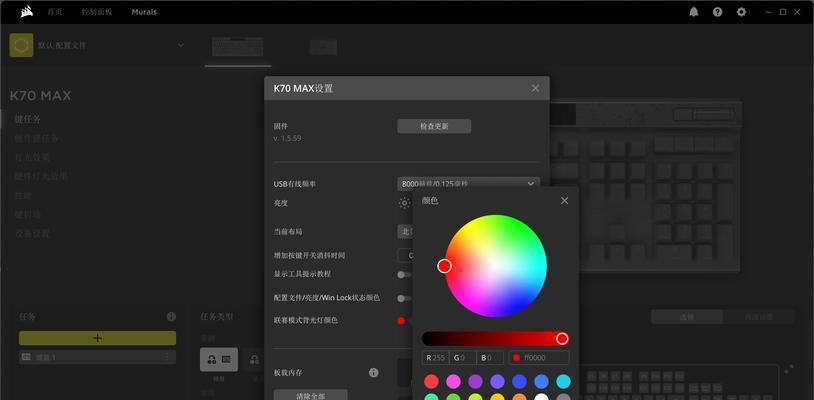Pick the coral red preset swatch

[431, 382]
